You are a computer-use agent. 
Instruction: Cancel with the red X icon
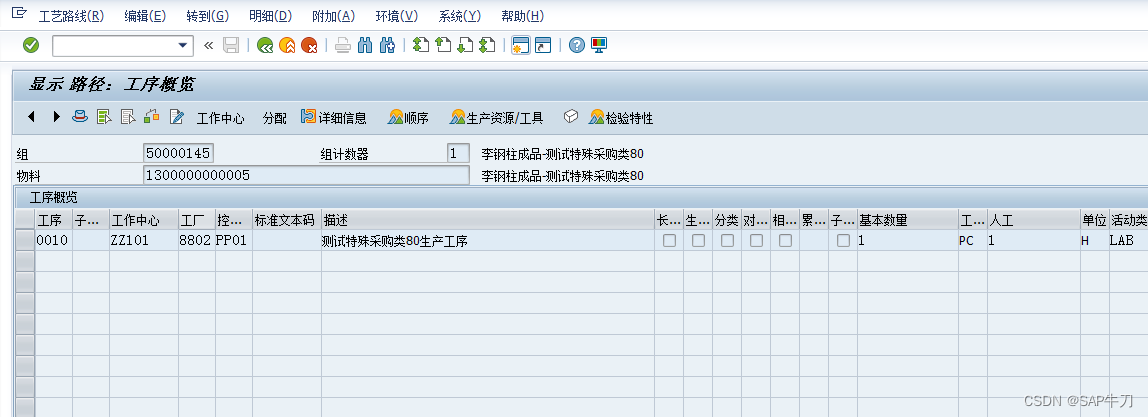tap(309, 45)
